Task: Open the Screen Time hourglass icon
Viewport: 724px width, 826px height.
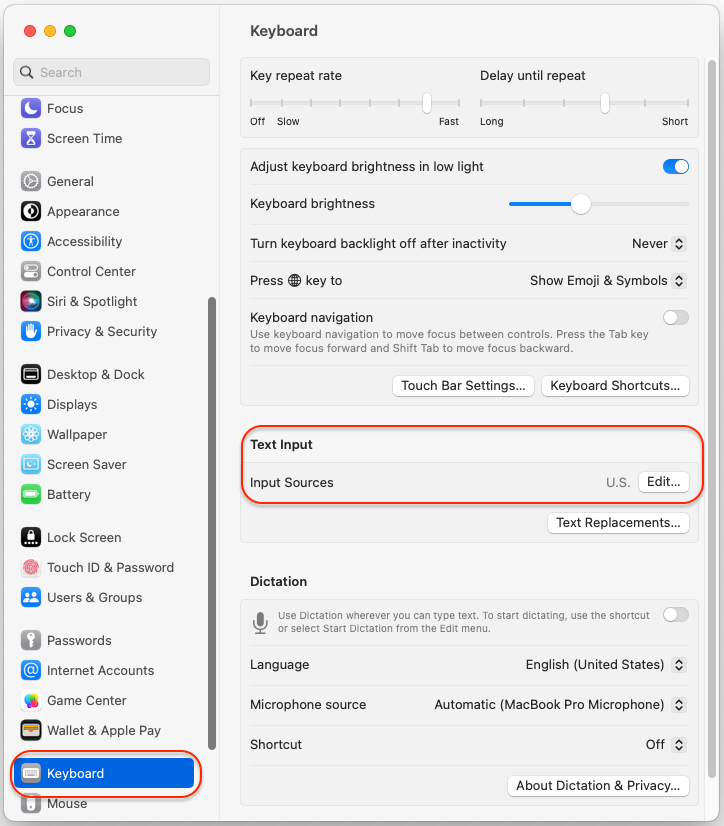Action: [x=31, y=138]
